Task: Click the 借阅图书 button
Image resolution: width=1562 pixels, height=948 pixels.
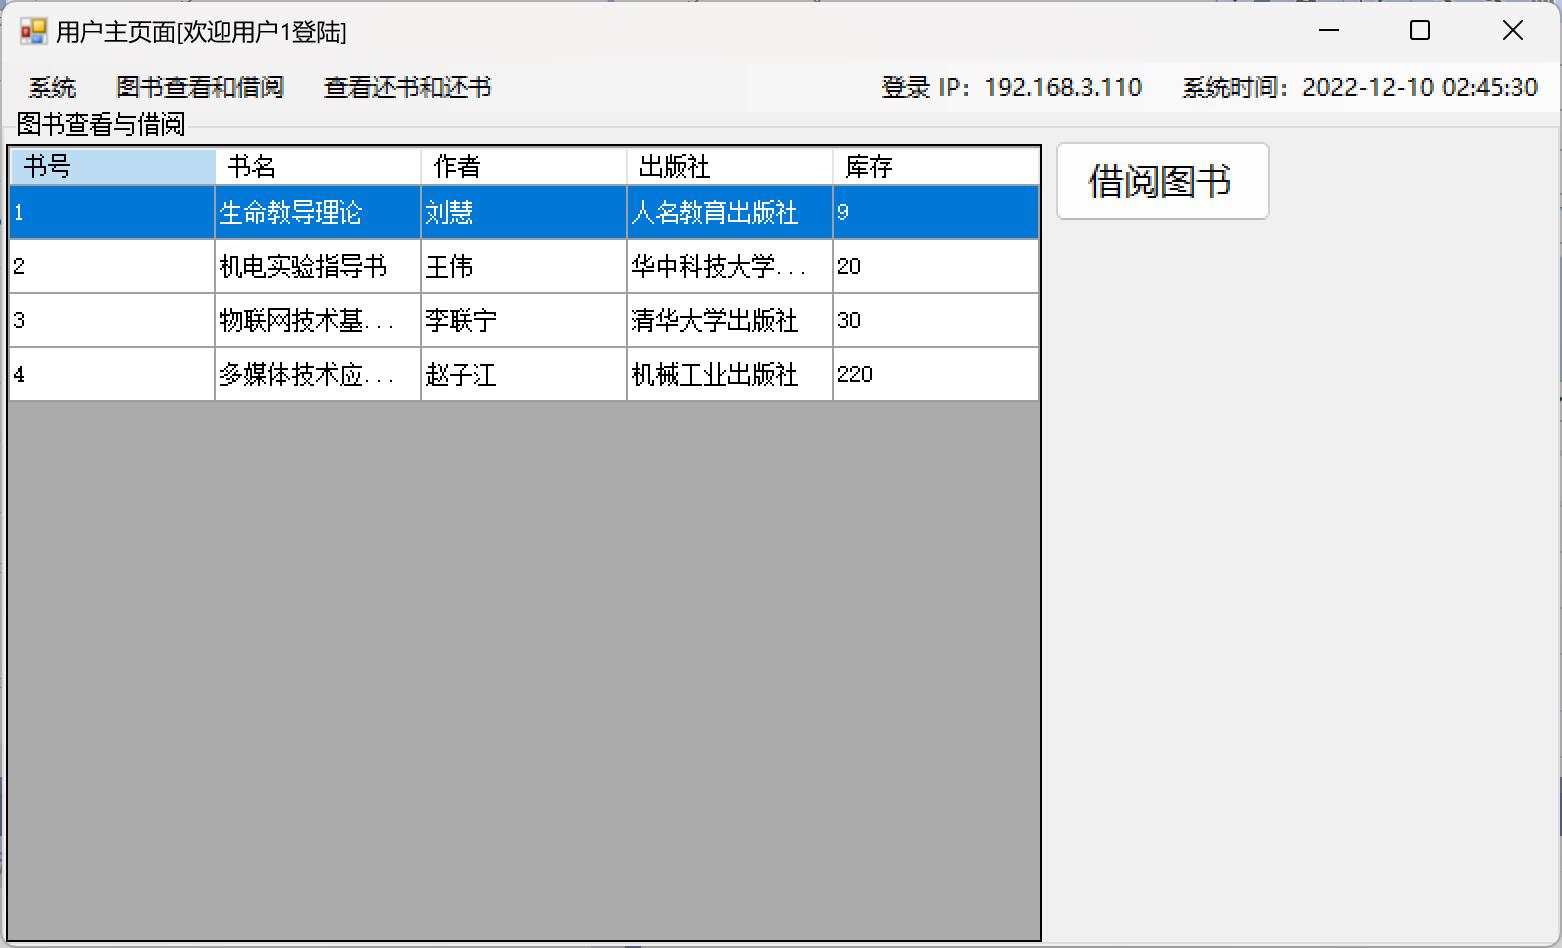Action: (1163, 181)
